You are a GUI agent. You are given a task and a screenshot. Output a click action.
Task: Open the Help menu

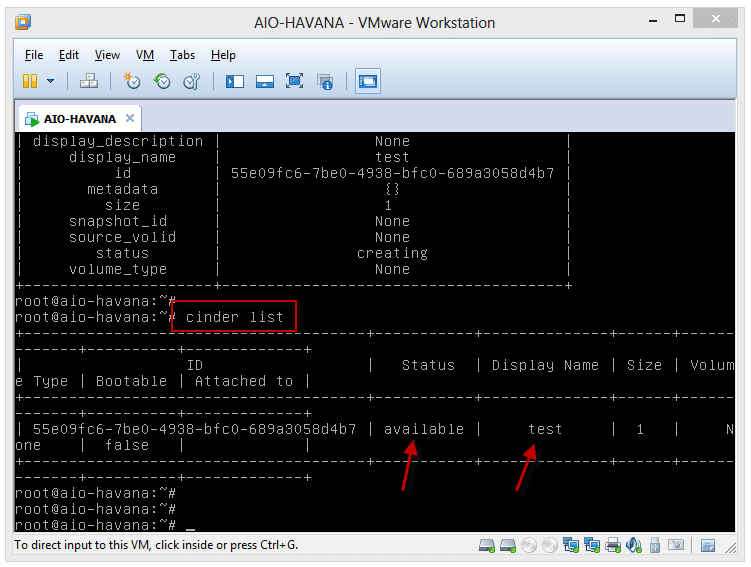pos(223,55)
